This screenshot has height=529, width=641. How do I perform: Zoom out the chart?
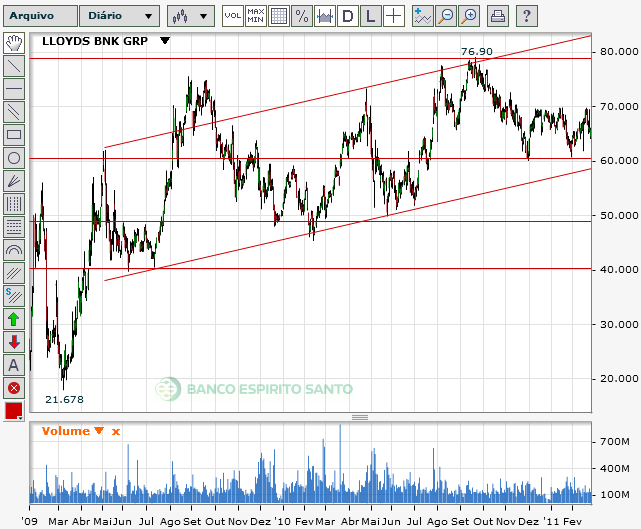tap(446, 16)
